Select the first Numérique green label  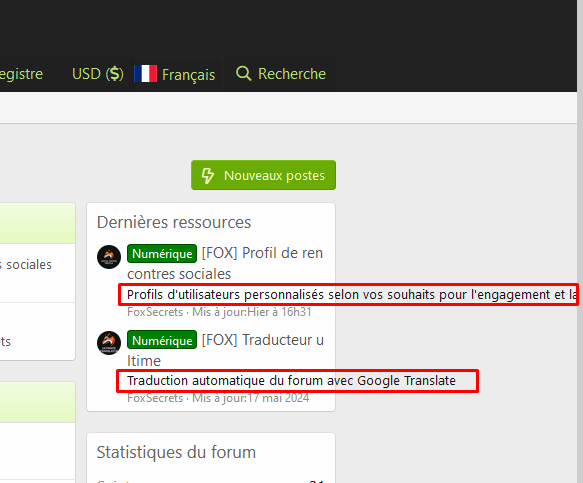pyautogui.click(x=162, y=254)
